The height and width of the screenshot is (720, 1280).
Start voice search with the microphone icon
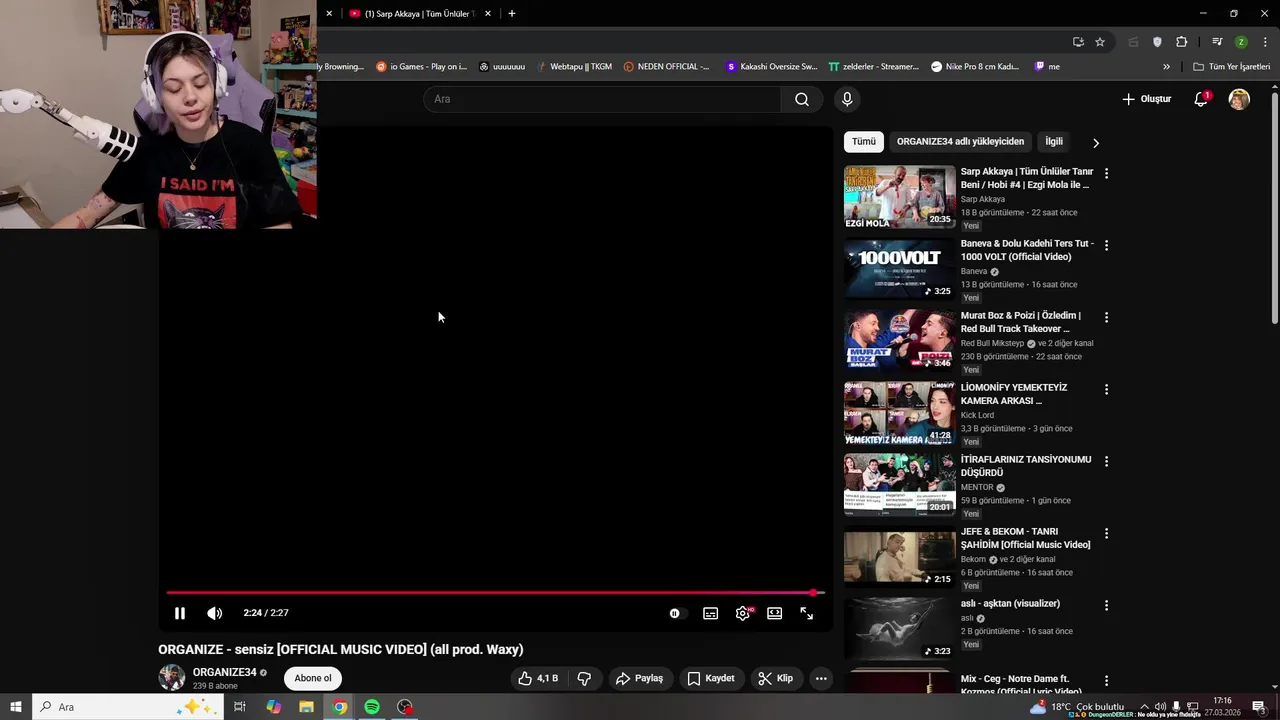(x=847, y=99)
